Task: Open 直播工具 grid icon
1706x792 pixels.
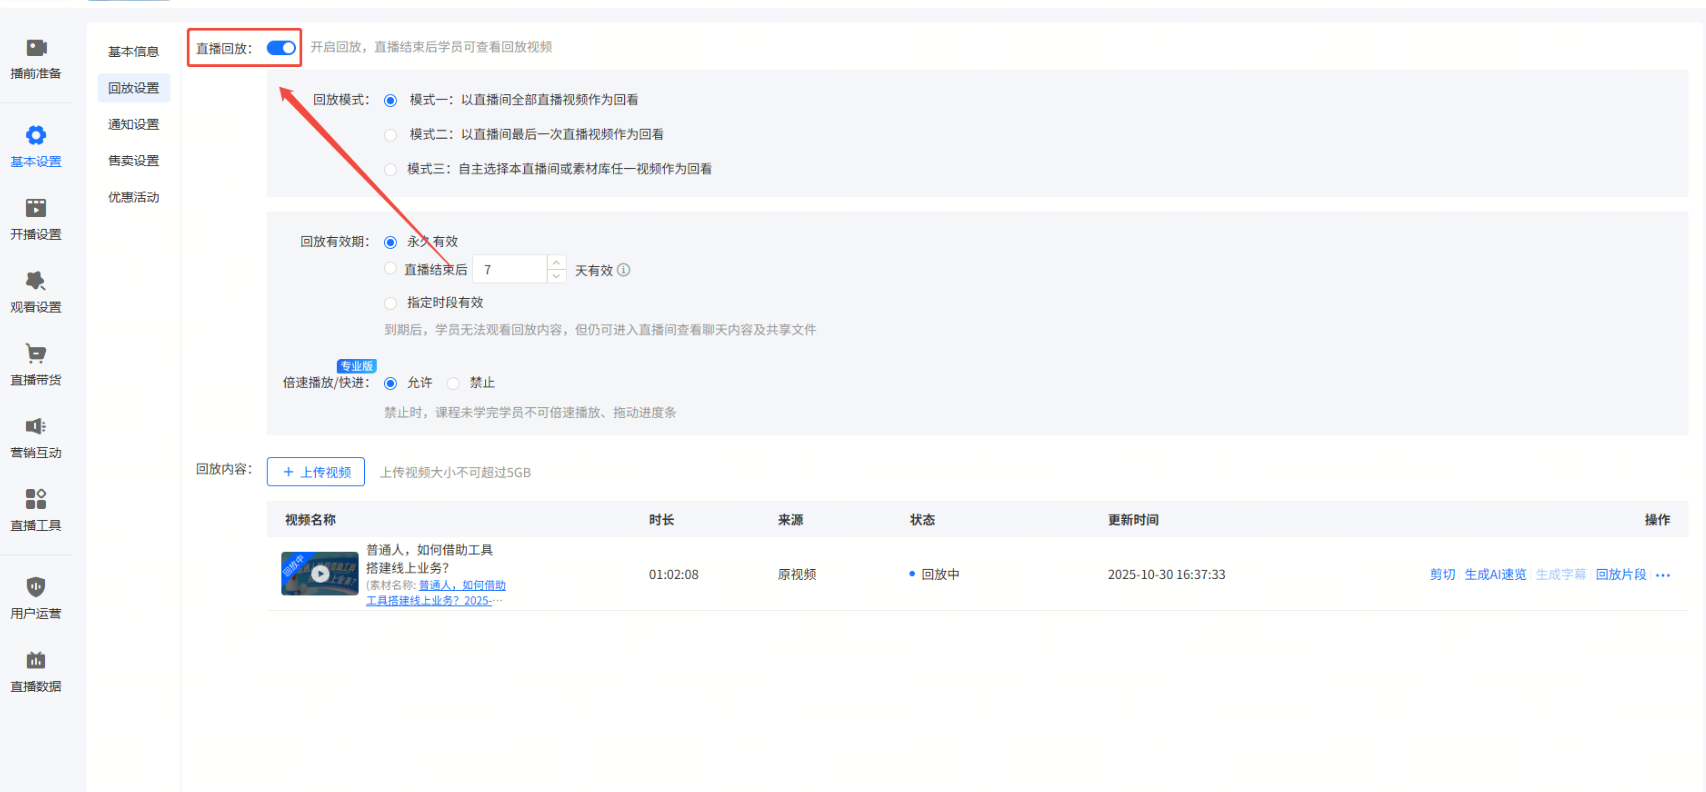Action: click(x=36, y=499)
